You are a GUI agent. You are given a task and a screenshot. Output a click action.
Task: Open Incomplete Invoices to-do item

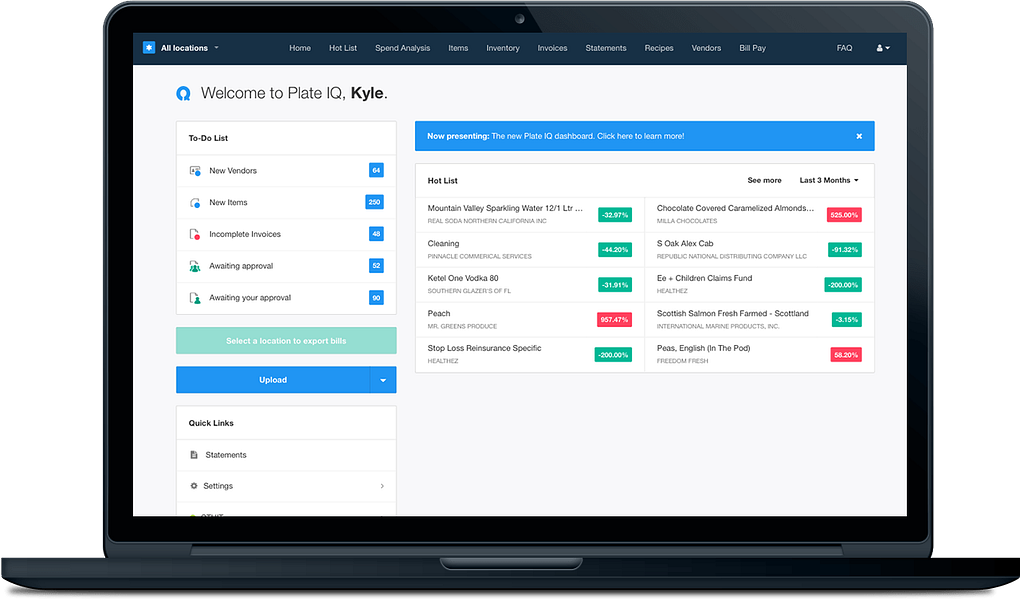click(286, 234)
